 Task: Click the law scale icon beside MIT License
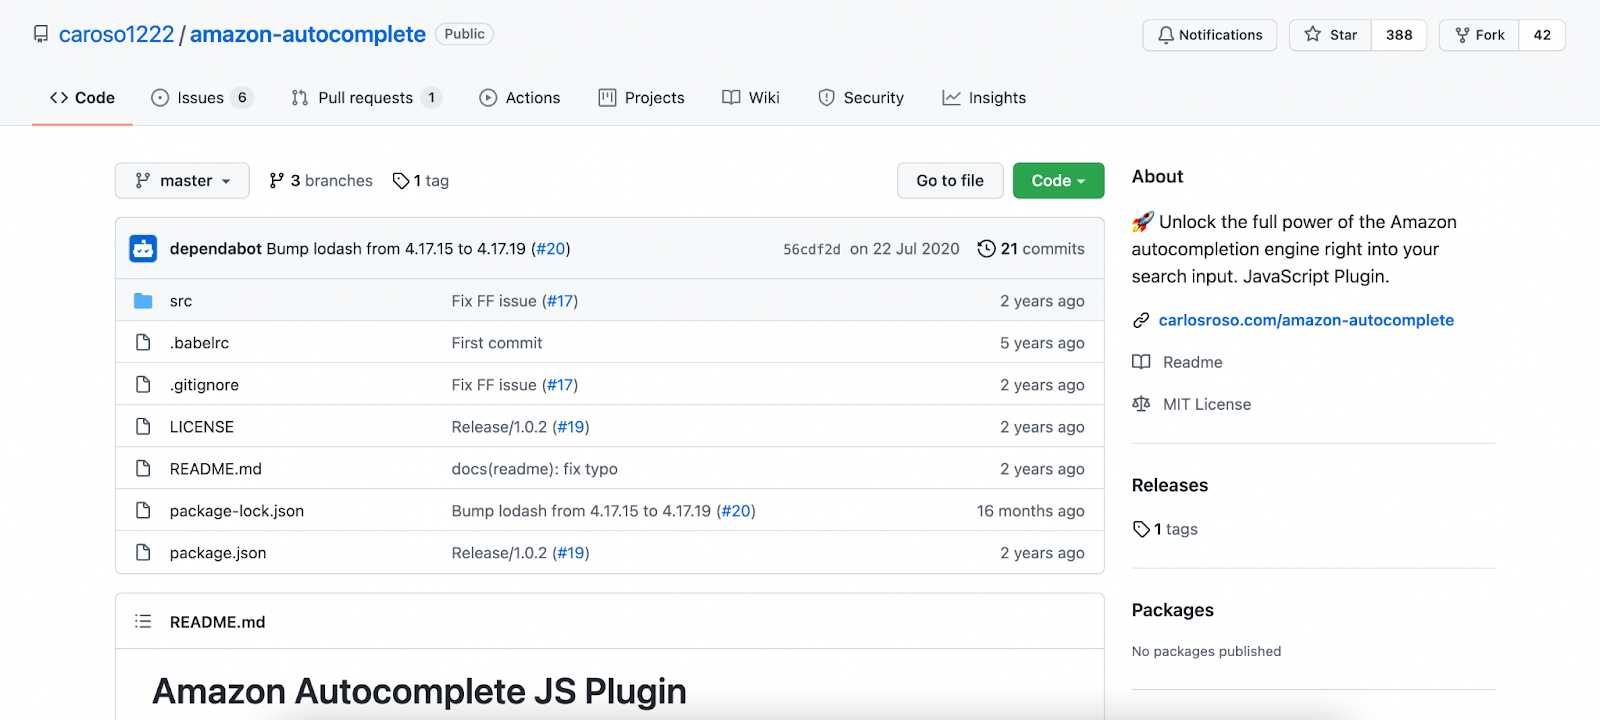coord(1141,404)
